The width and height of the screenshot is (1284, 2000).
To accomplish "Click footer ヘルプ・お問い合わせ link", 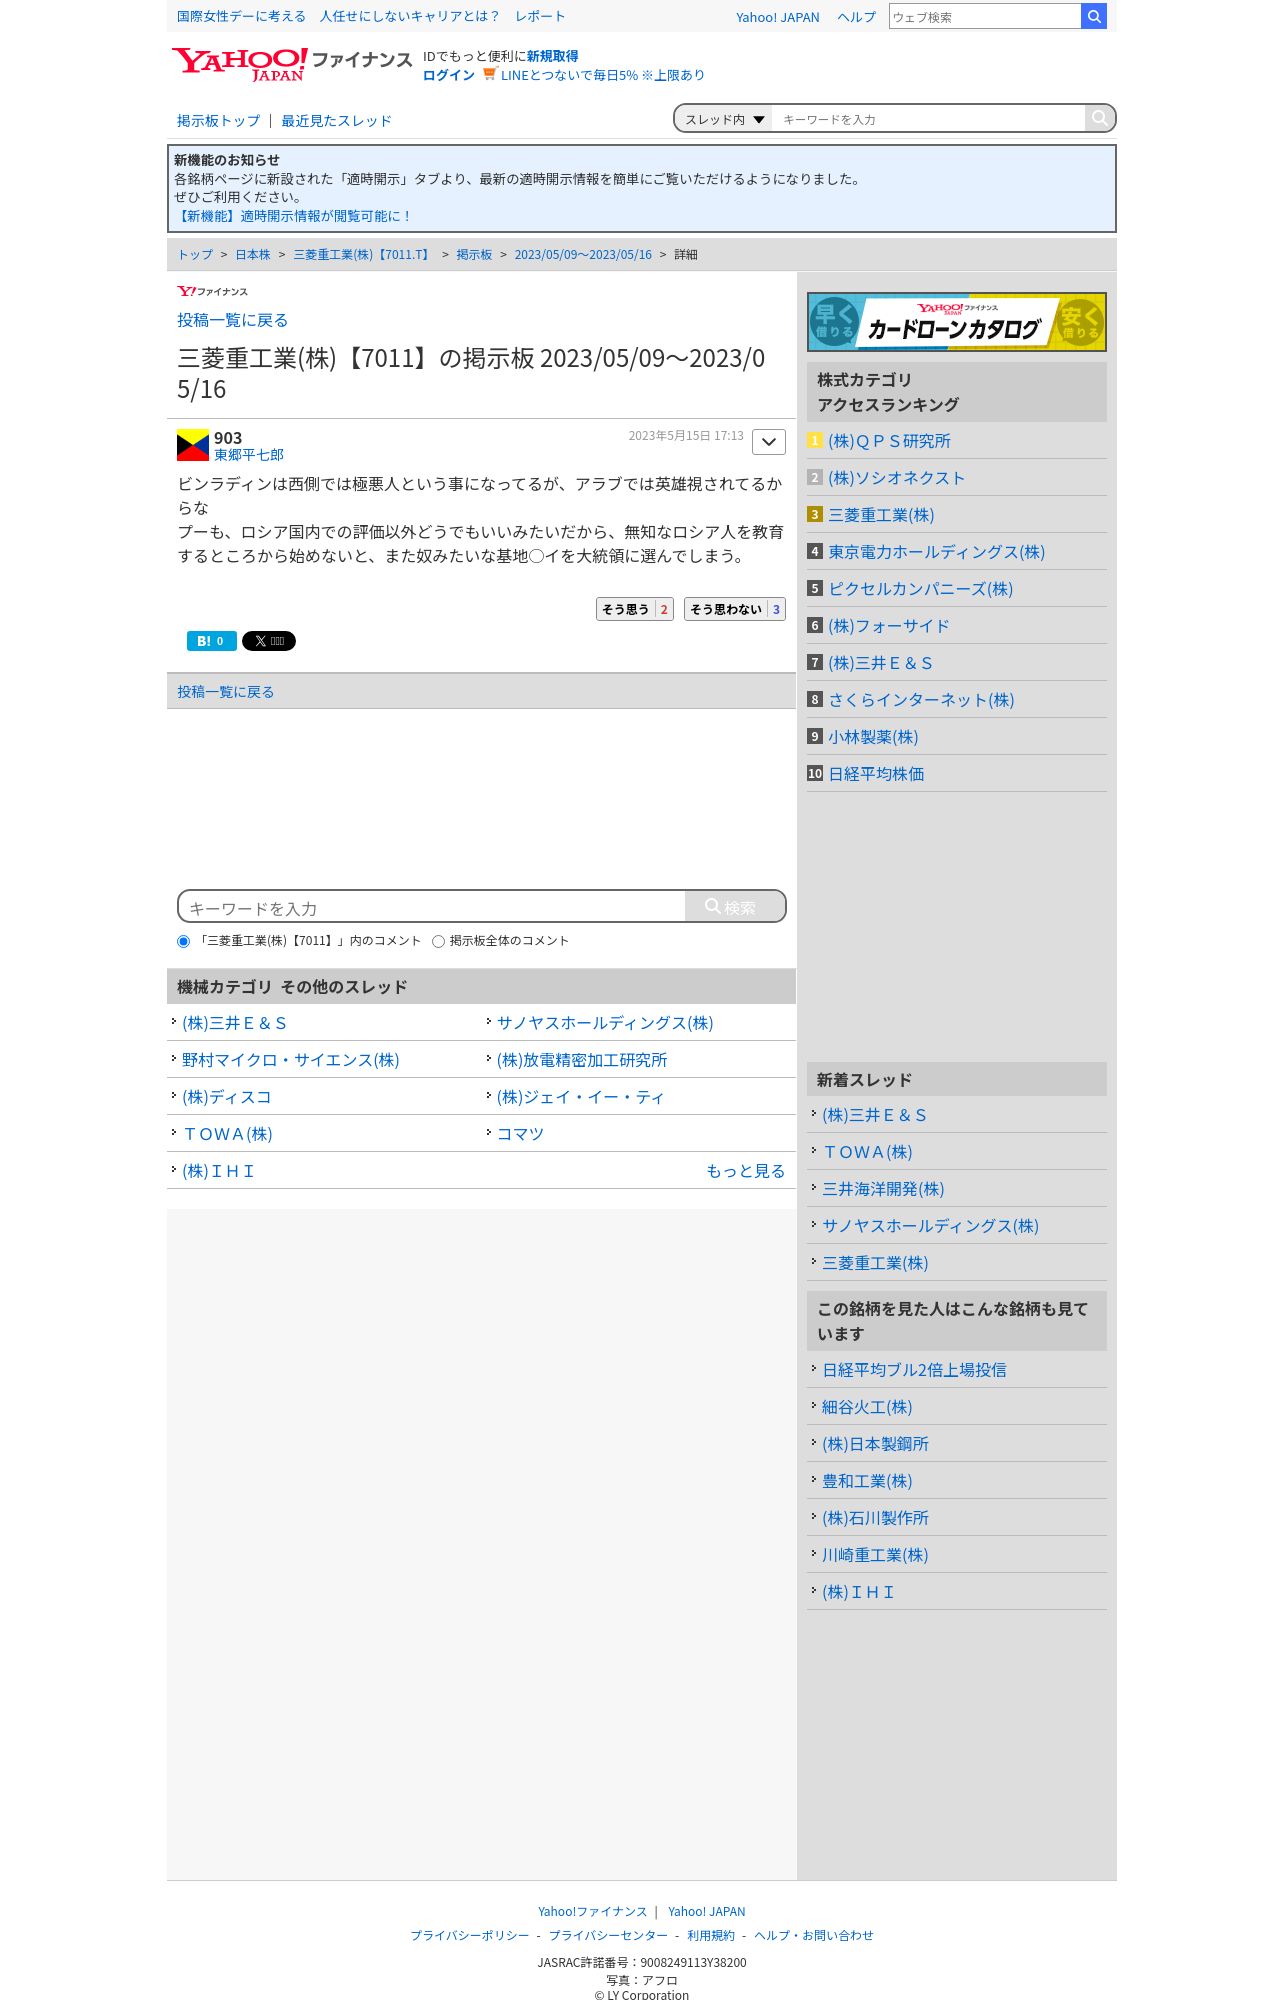I will click(x=814, y=1936).
